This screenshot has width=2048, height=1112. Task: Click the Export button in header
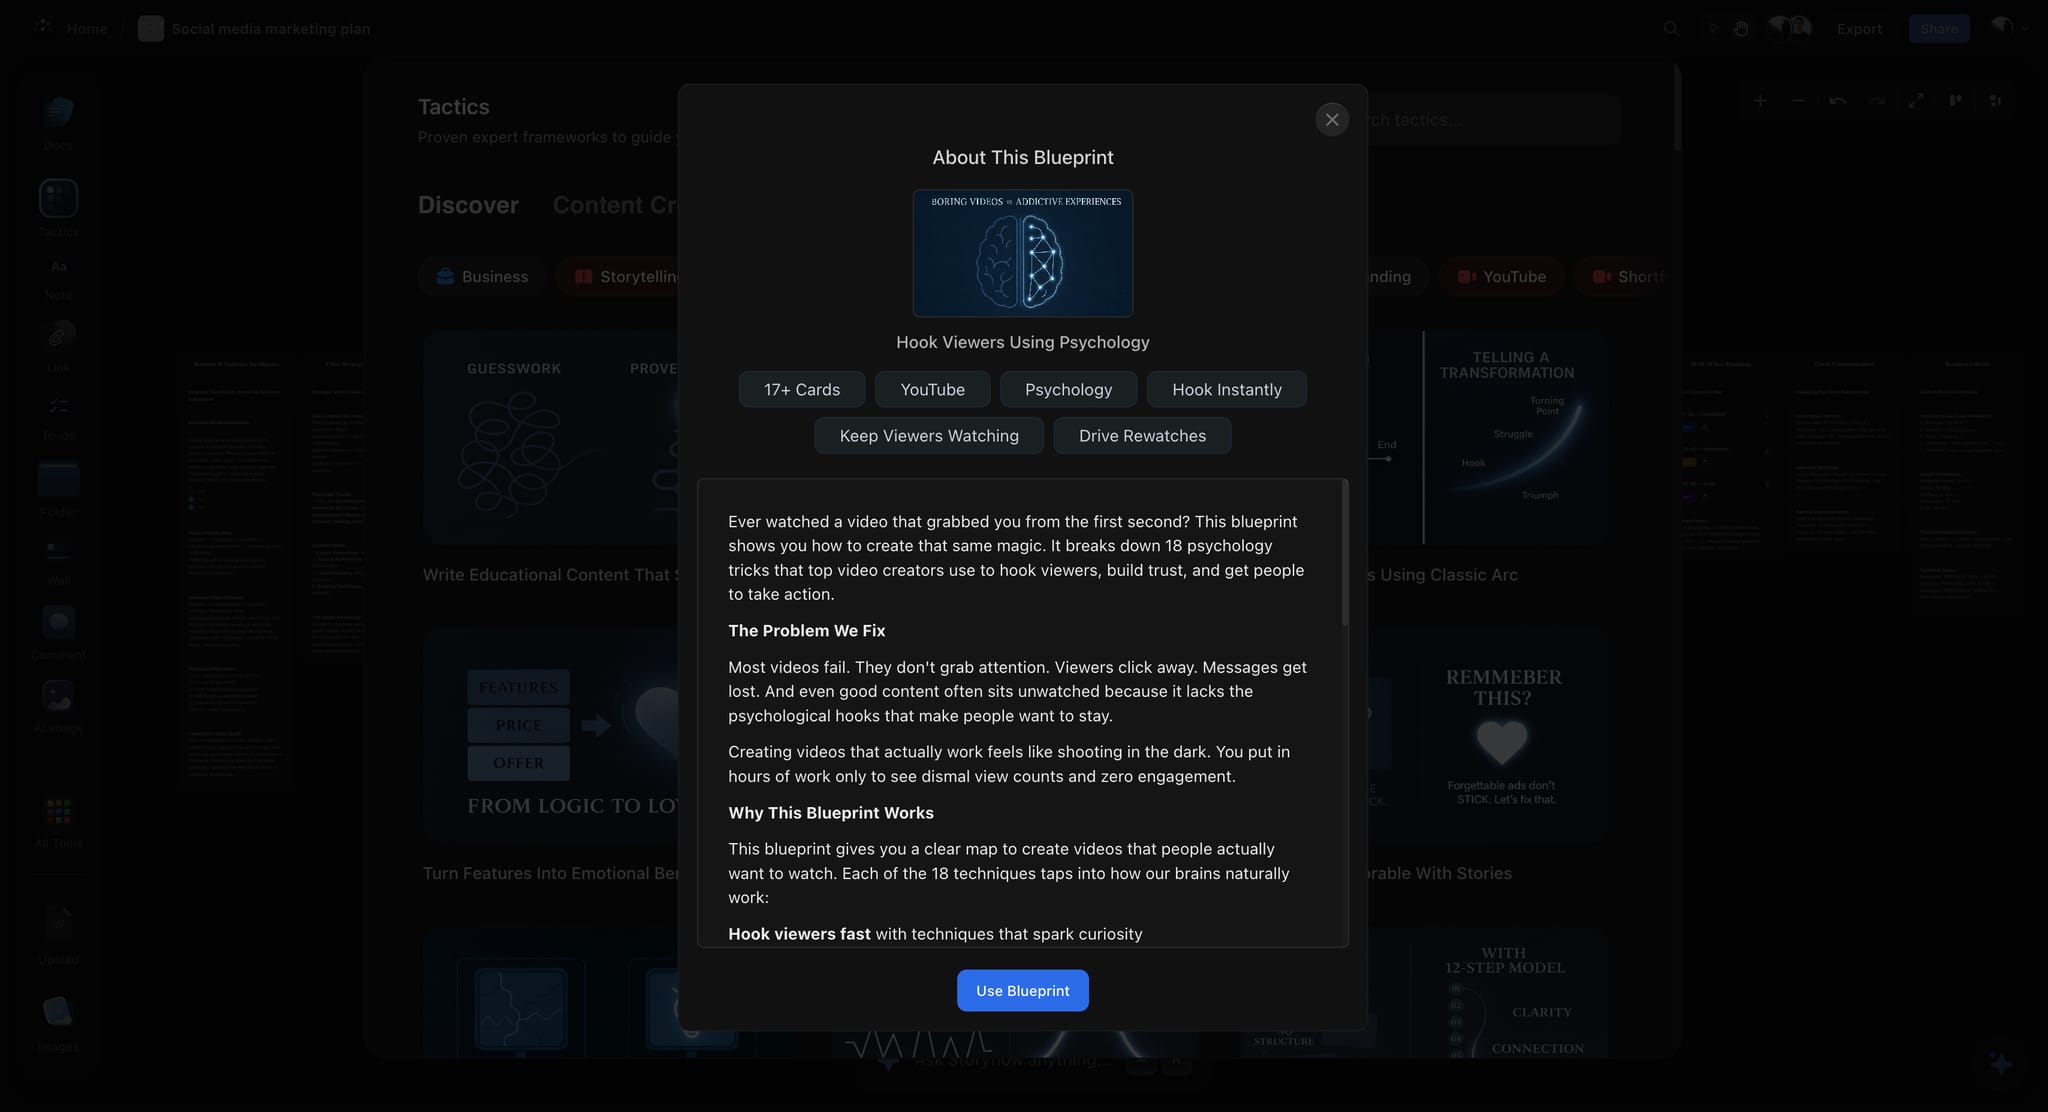[x=1859, y=29]
